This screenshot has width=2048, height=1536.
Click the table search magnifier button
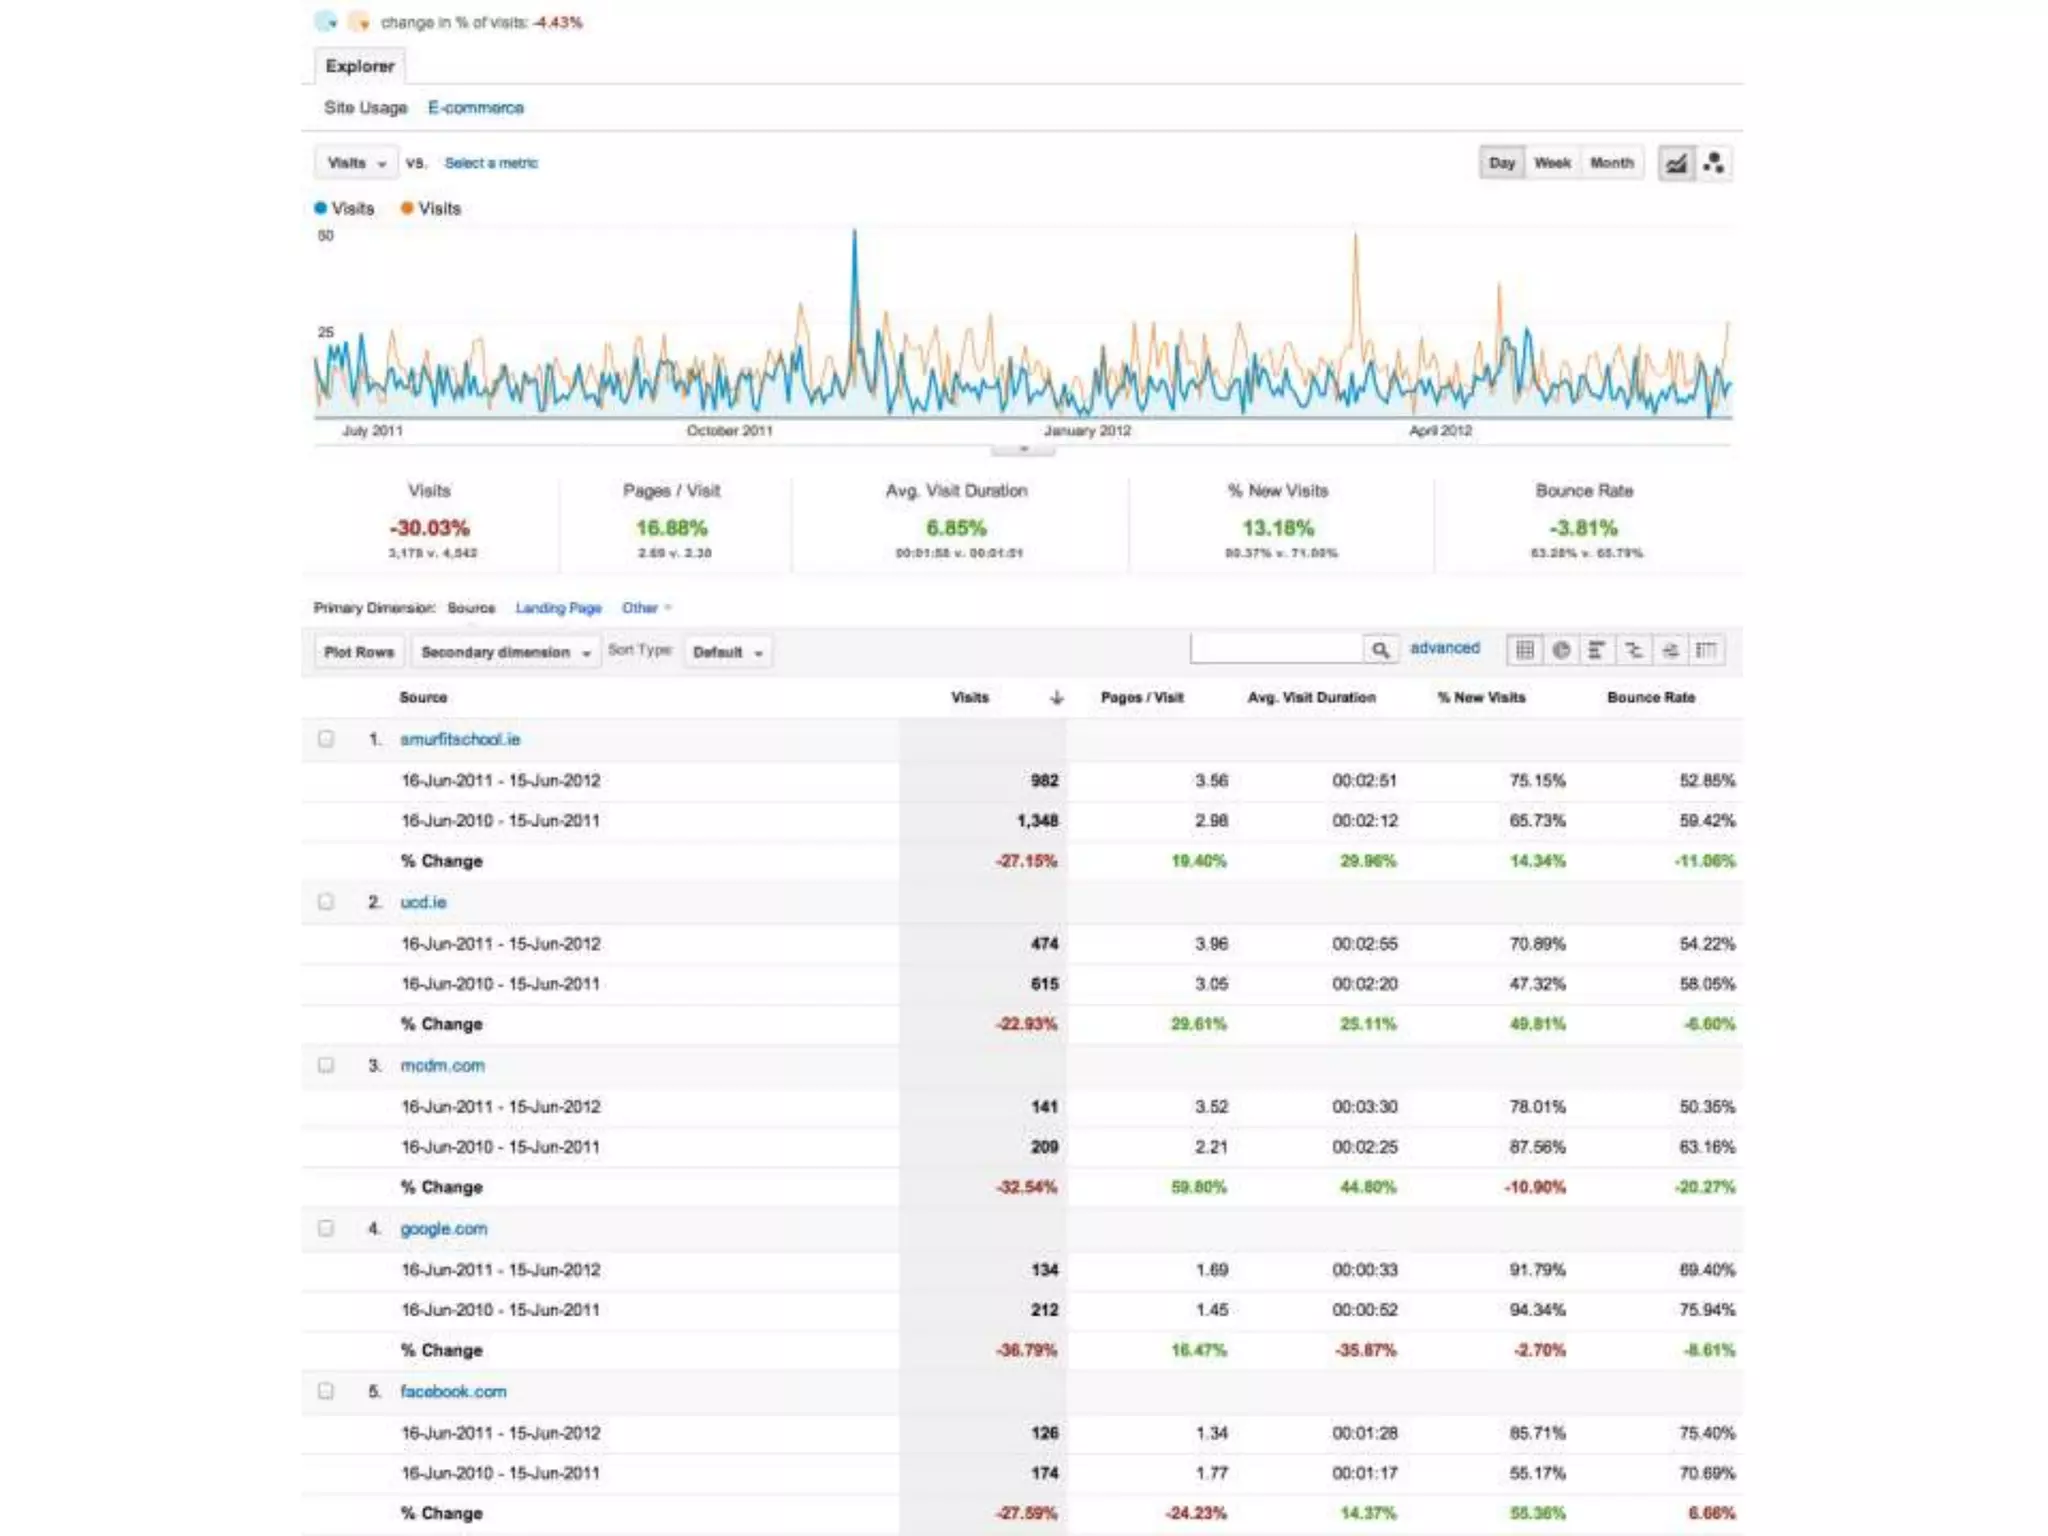pyautogui.click(x=1380, y=650)
